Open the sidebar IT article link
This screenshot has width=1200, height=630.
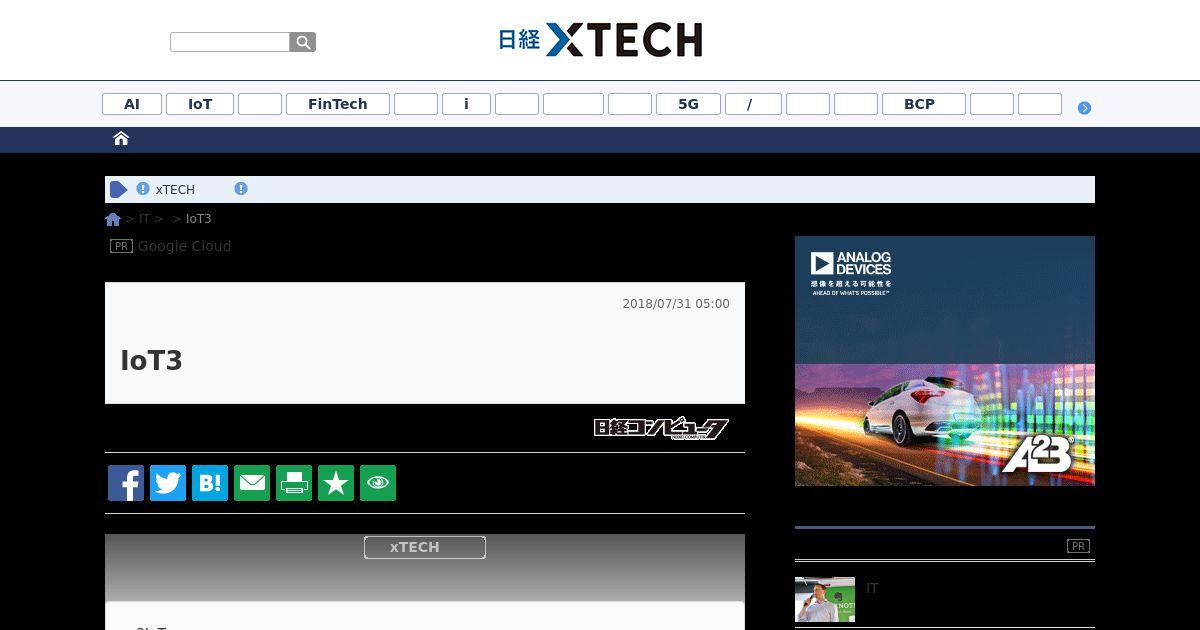[x=872, y=589]
